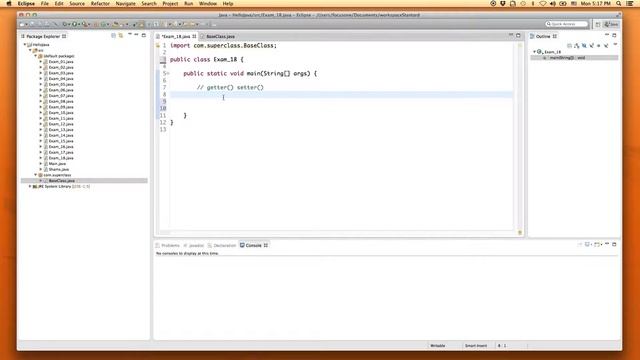Close the Exam_18.java editor tab

point(194,36)
